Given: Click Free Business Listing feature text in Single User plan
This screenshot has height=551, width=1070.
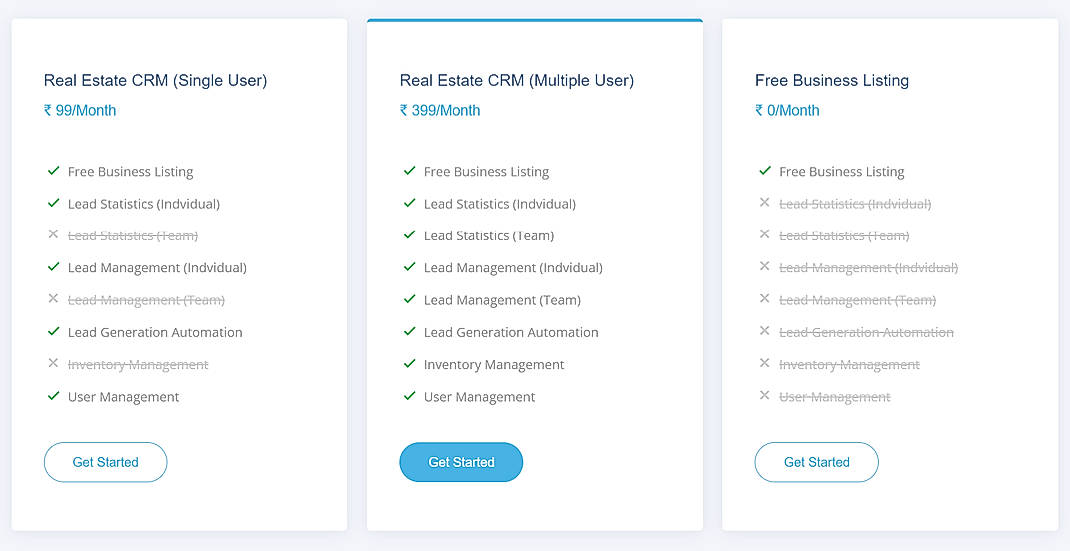Looking at the screenshot, I should pyautogui.click(x=130, y=172).
